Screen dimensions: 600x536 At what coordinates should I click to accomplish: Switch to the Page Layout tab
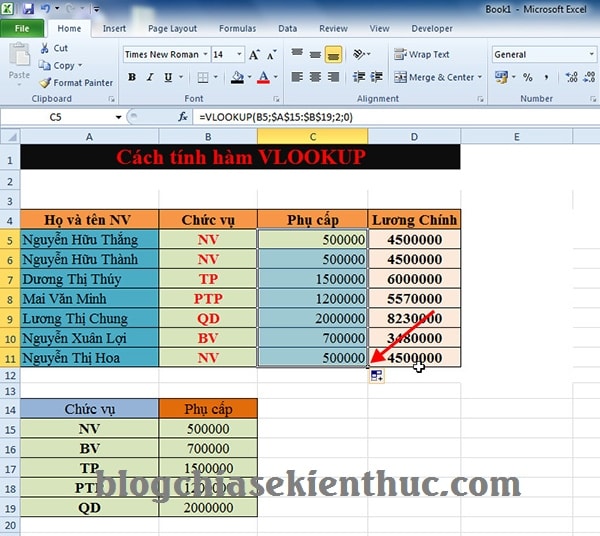pyautogui.click(x=172, y=28)
